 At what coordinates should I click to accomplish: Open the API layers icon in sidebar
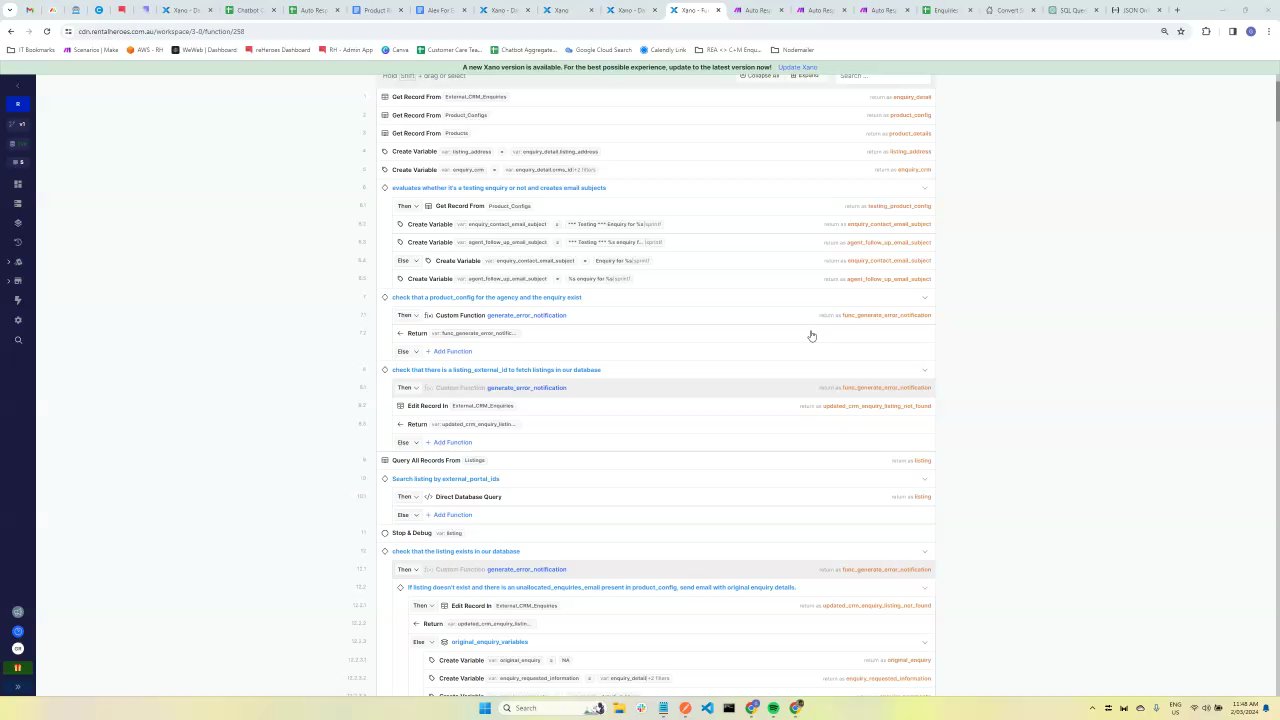tap(18, 223)
